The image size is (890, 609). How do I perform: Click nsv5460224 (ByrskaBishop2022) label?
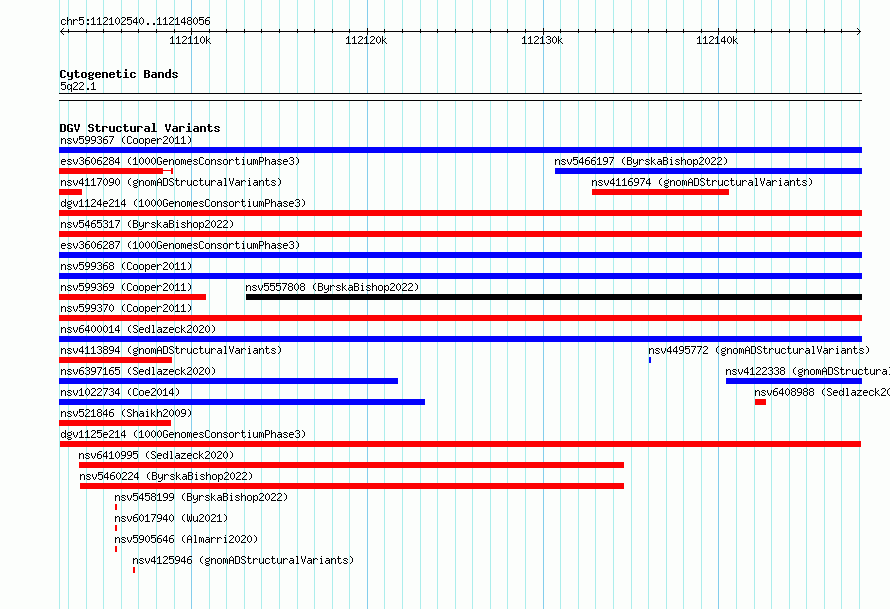166,476
